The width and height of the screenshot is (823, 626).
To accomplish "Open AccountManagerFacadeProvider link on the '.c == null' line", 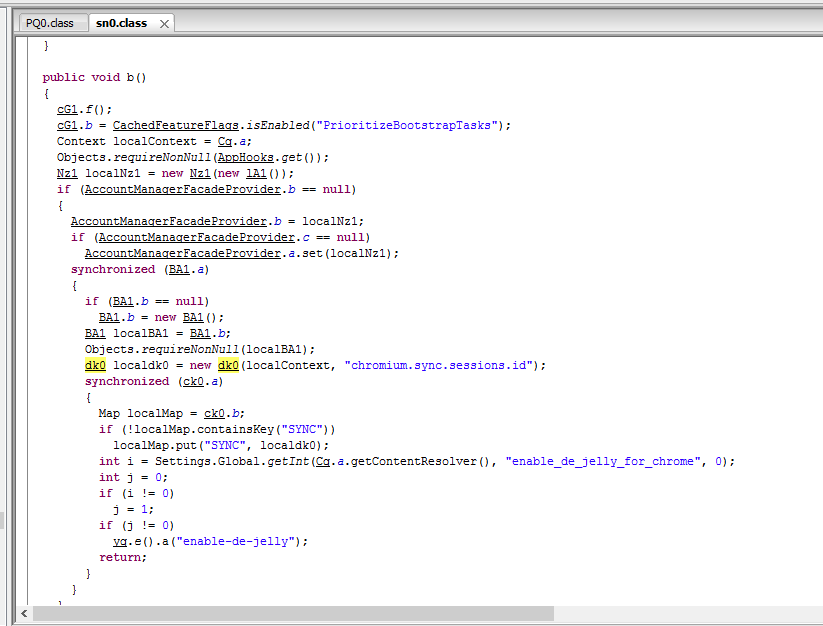I will [197, 238].
